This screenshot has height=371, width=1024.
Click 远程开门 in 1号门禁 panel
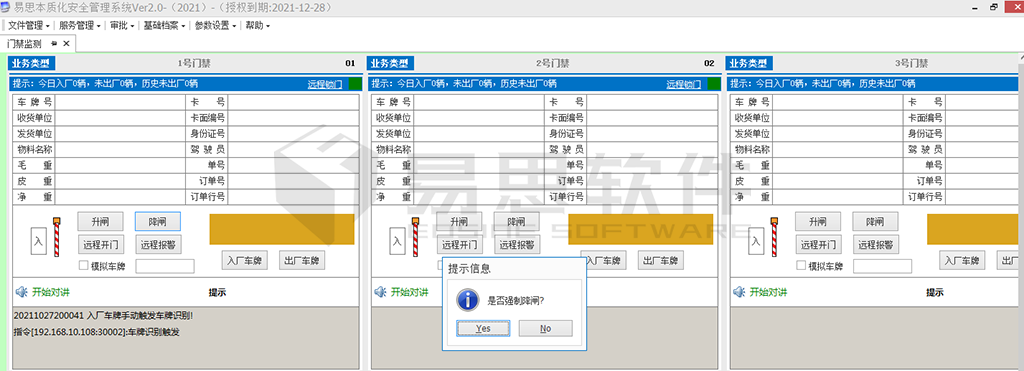point(100,245)
